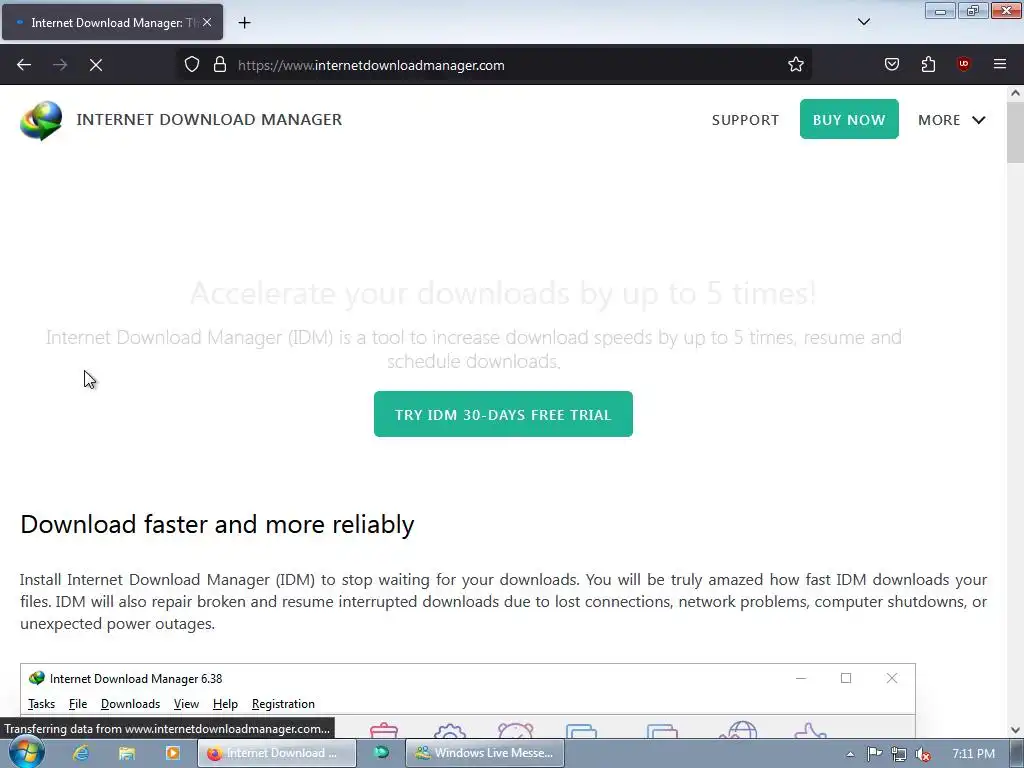
Task: Bookmark this page with the star icon
Action: click(795, 65)
